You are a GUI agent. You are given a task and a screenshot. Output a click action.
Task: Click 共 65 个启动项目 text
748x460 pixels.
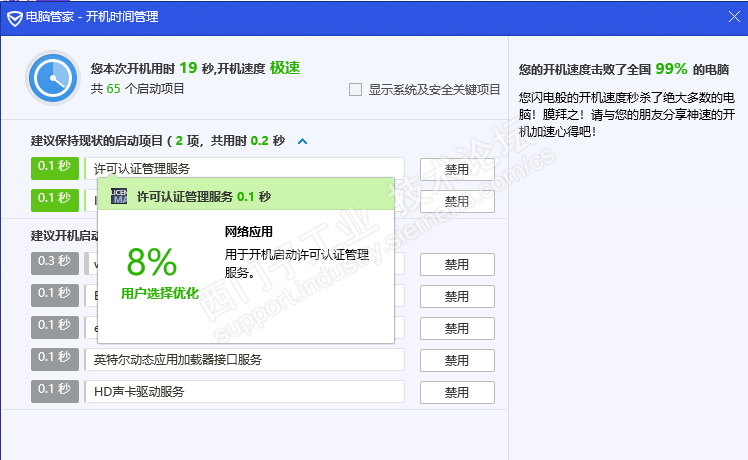coord(137,89)
